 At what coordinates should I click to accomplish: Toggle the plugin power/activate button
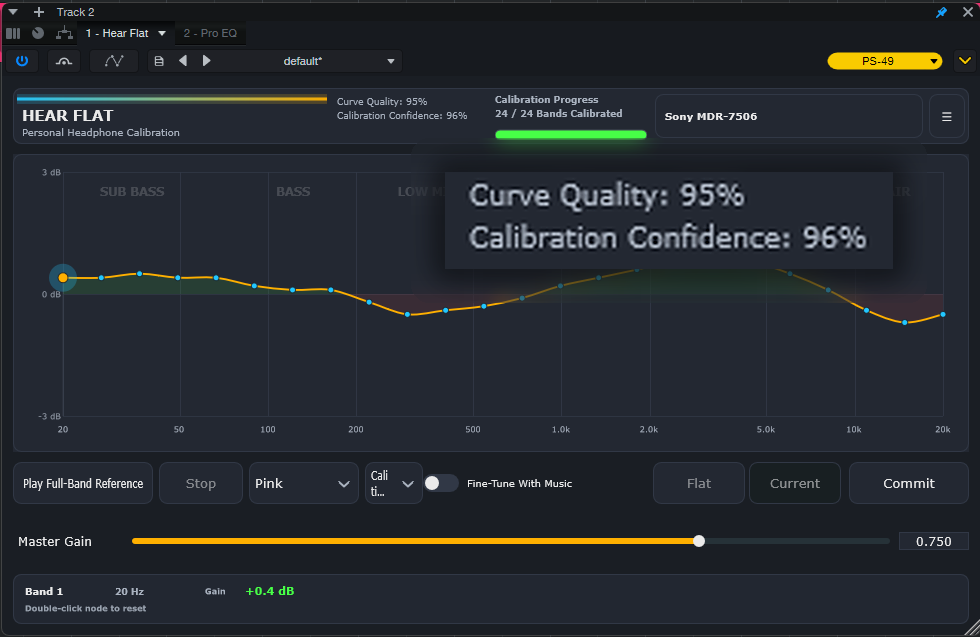click(x=22, y=61)
